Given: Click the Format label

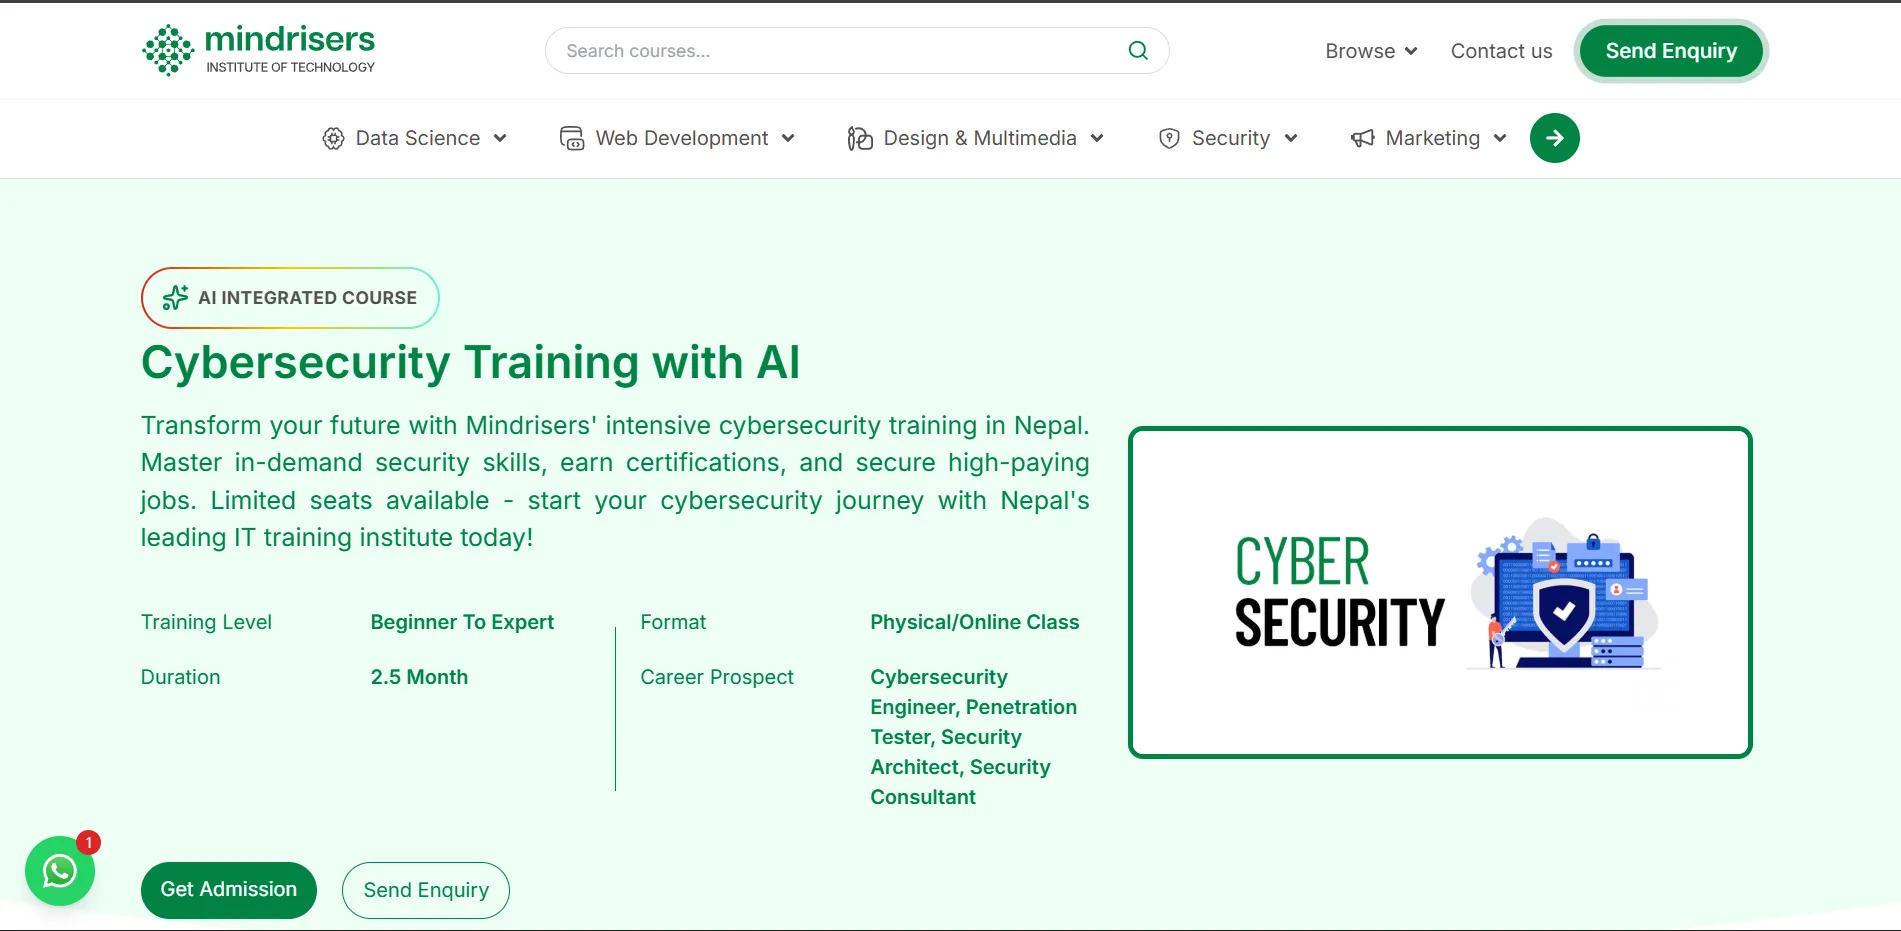Looking at the screenshot, I should [673, 622].
